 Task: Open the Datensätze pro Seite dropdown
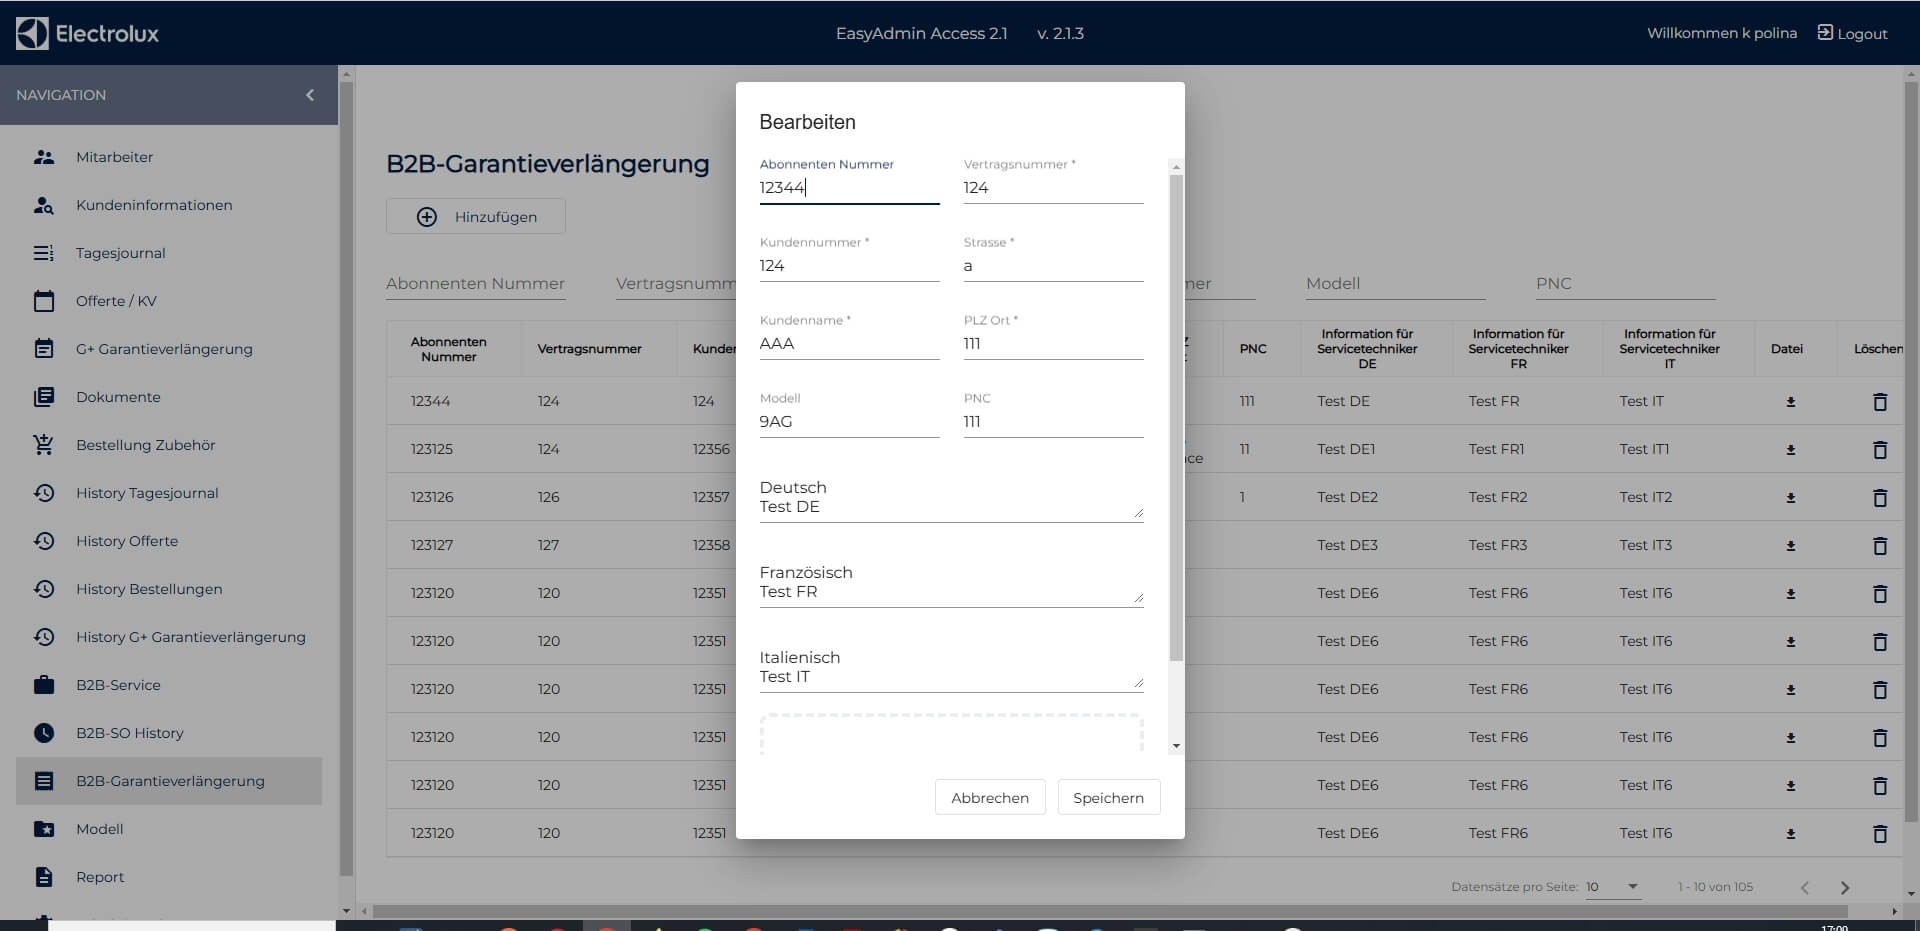[x=1612, y=887]
